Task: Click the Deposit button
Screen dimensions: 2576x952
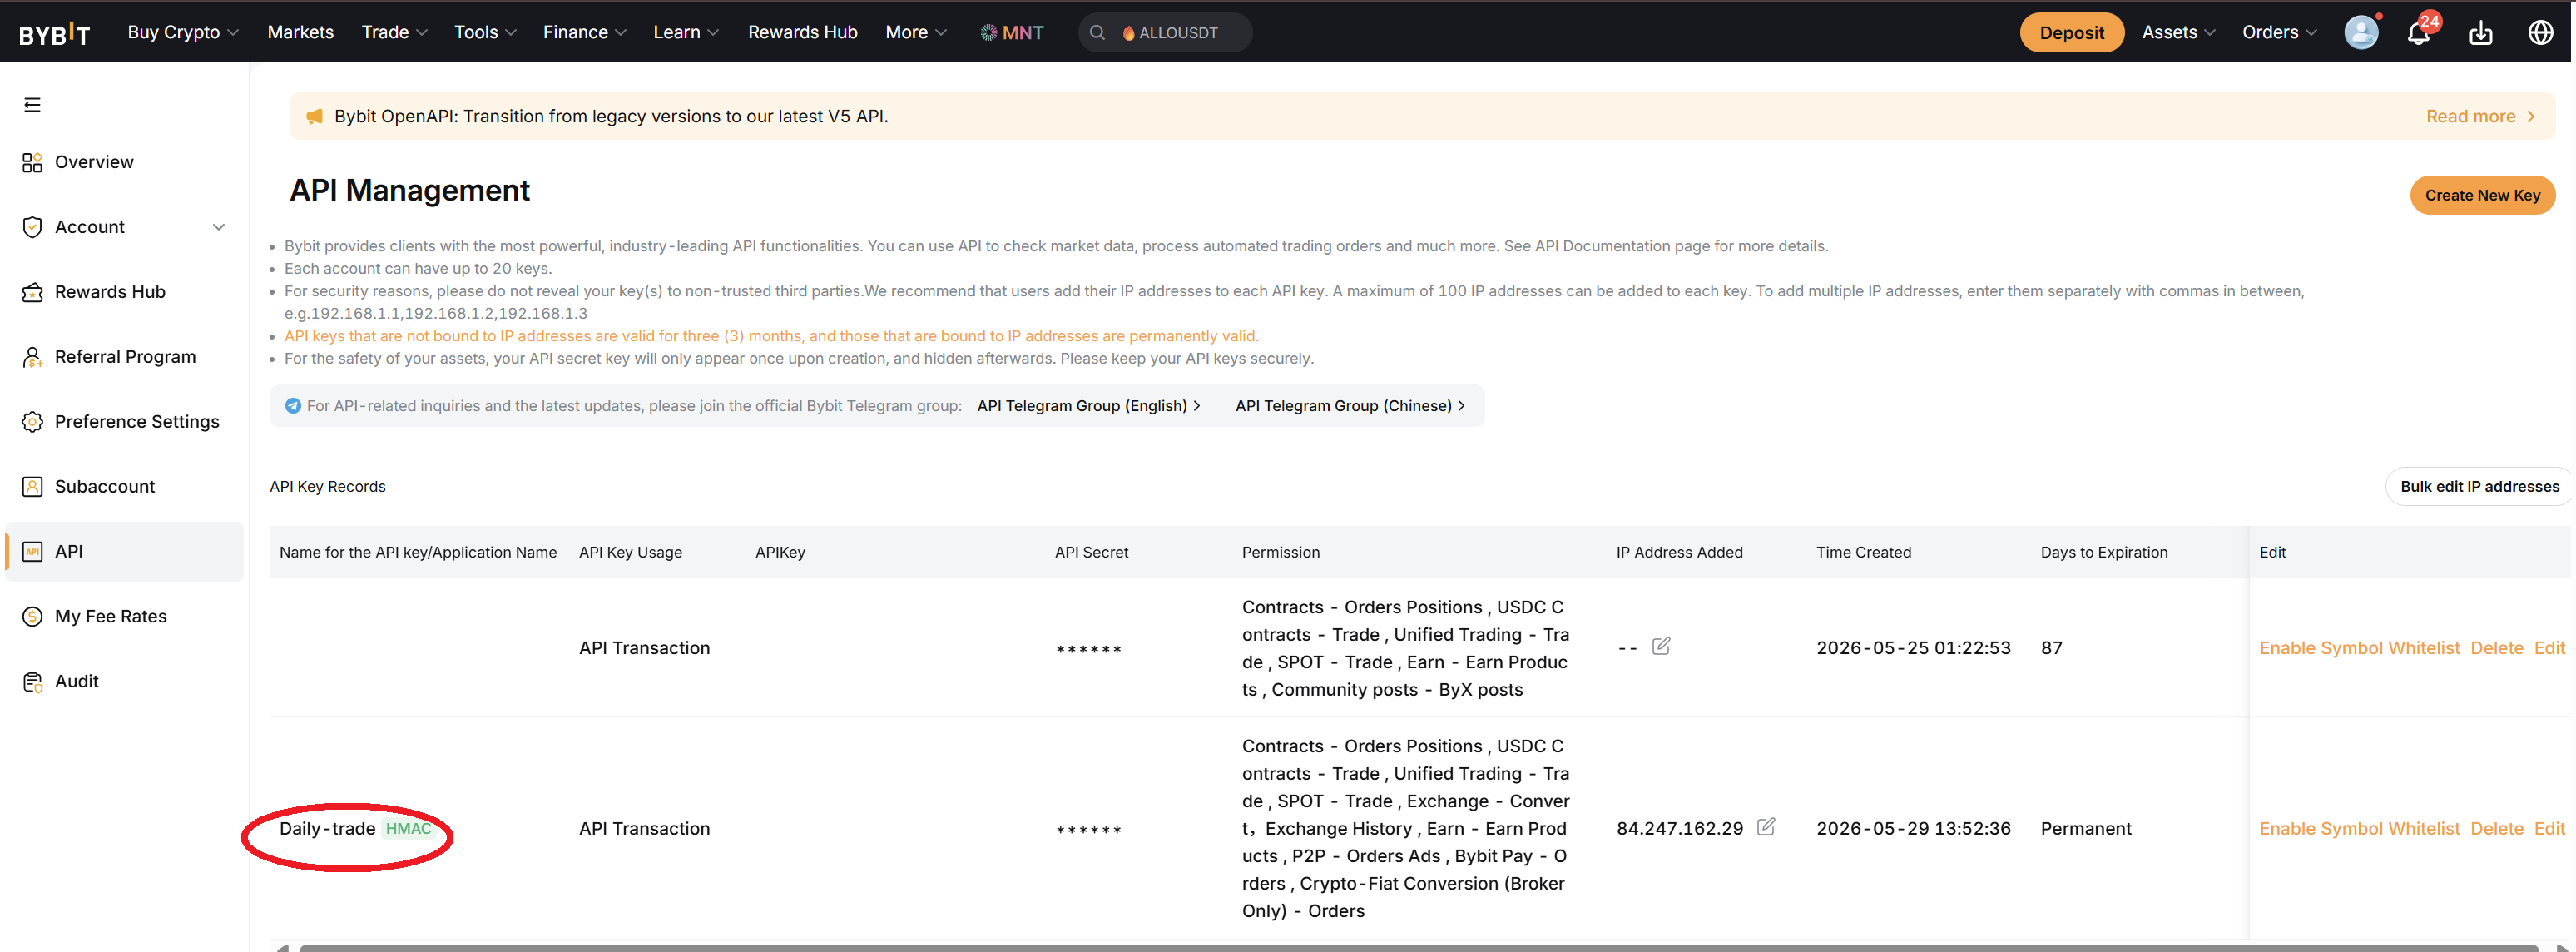Action: point(2071,33)
